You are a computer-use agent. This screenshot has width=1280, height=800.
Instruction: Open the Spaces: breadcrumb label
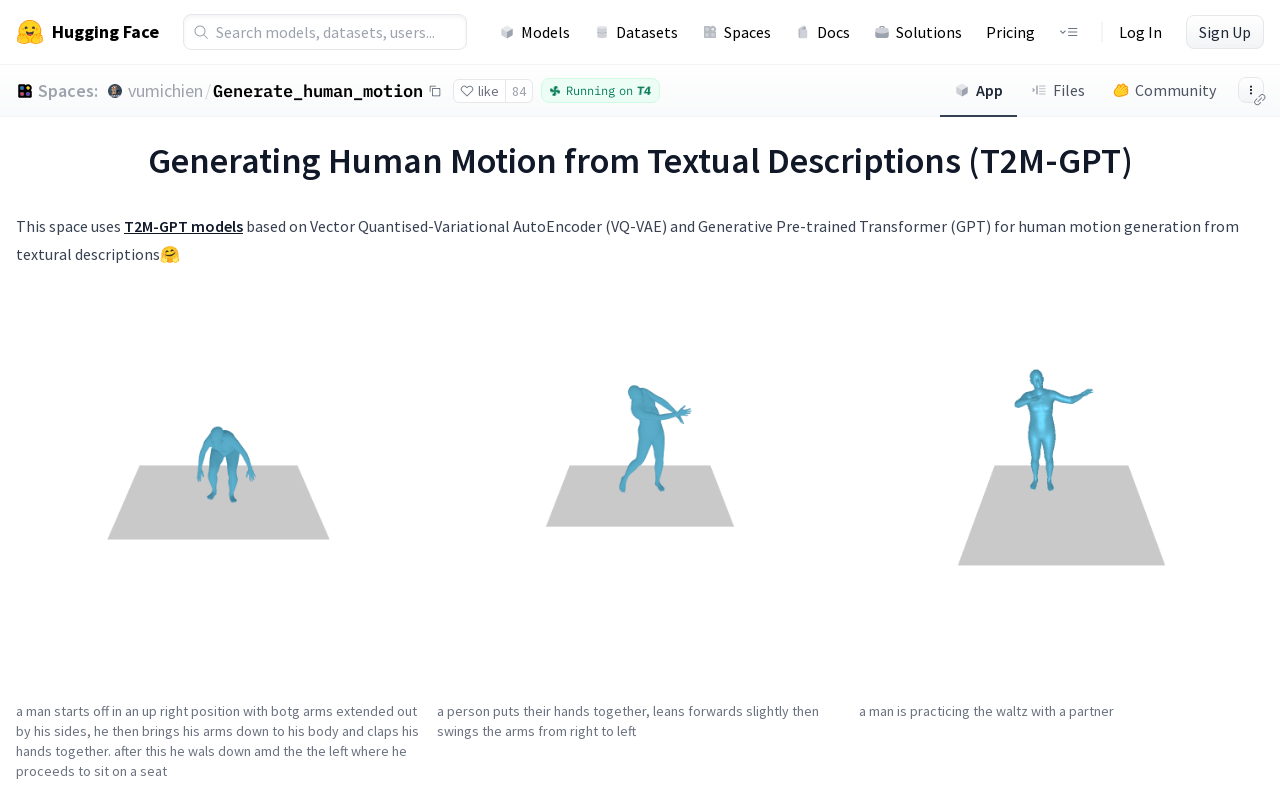pyautogui.click(x=68, y=91)
